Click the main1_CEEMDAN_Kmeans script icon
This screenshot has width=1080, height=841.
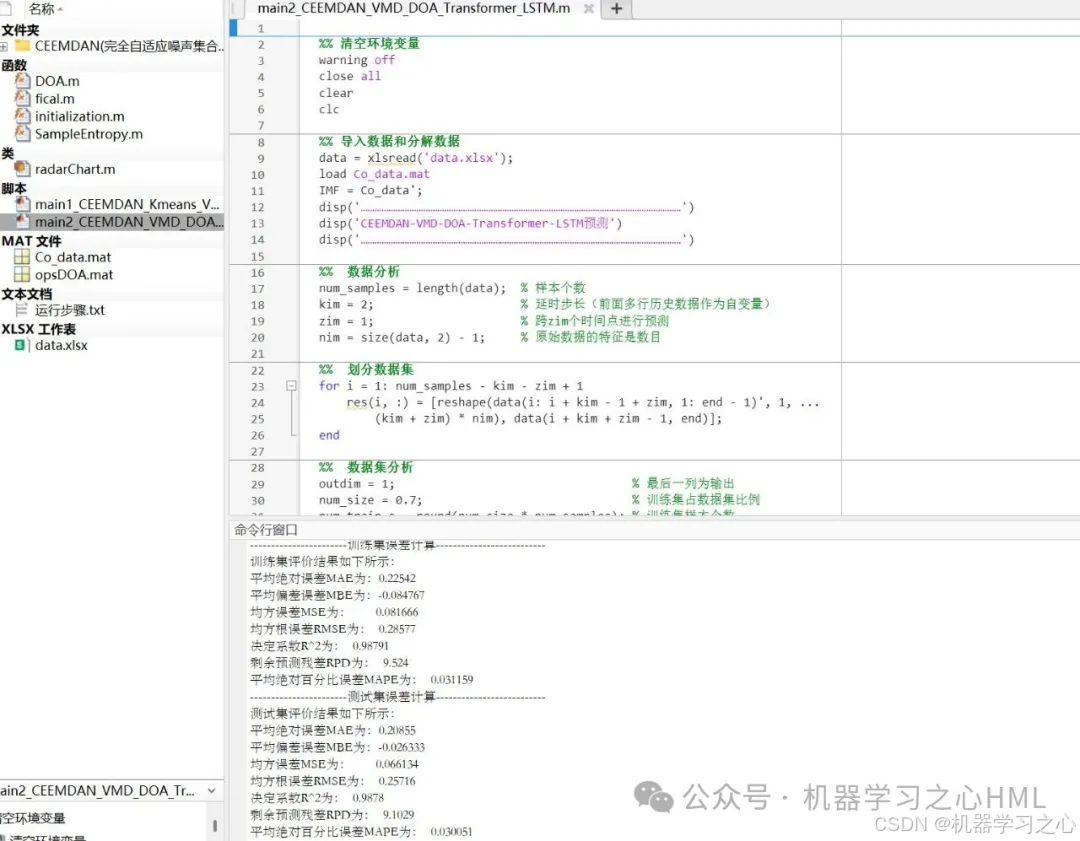(23, 204)
